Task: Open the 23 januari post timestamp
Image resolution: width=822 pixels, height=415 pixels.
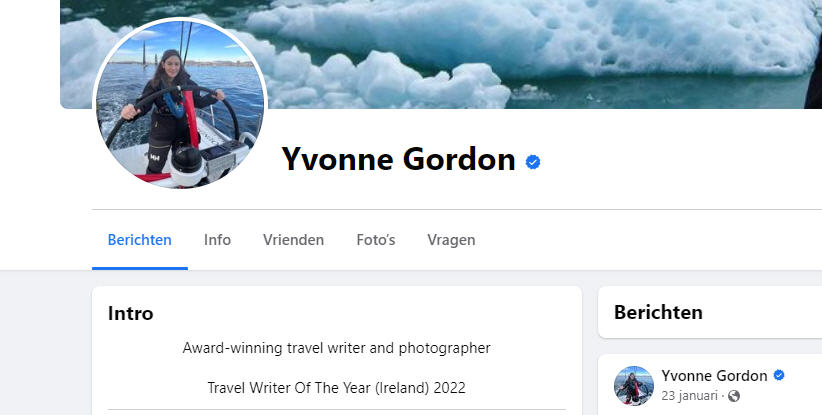Action: pyautogui.click(x=689, y=396)
